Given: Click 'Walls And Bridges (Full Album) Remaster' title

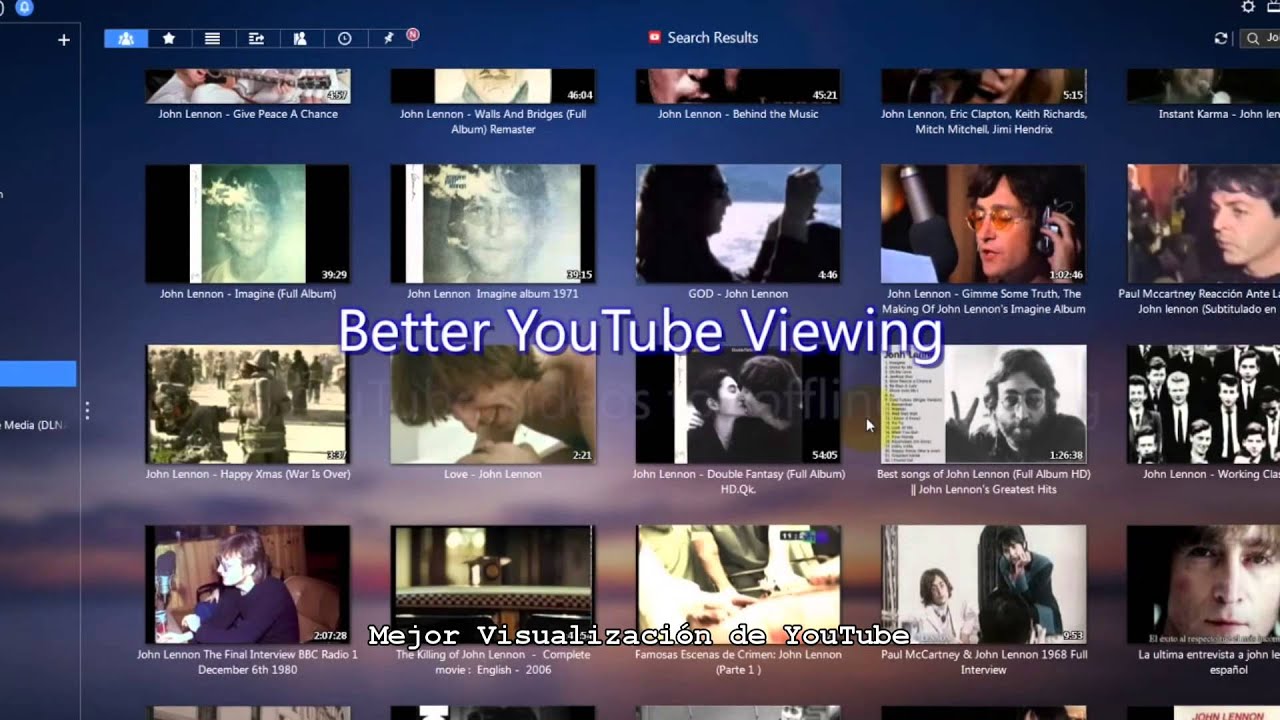Looking at the screenshot, I should click(493, 122).
